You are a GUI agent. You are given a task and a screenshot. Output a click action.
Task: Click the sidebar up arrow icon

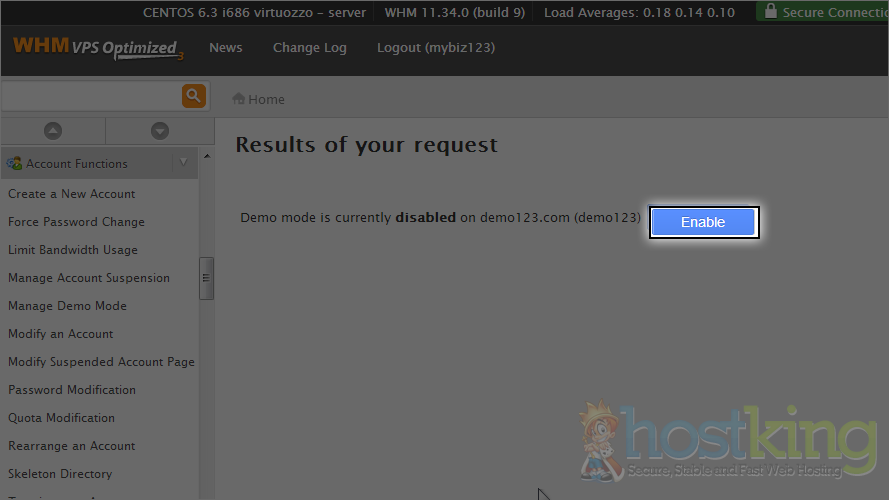(x=53, y=131)
